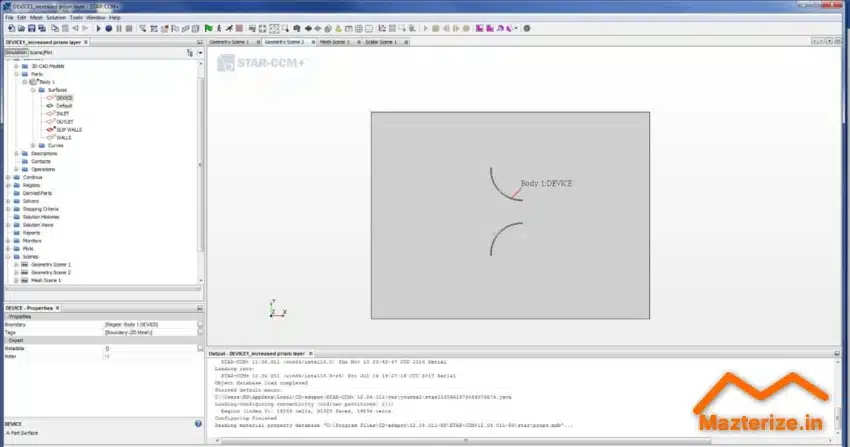850x447 pixels.
Task: Collapse the Parts node
Action: click(16, 74)
